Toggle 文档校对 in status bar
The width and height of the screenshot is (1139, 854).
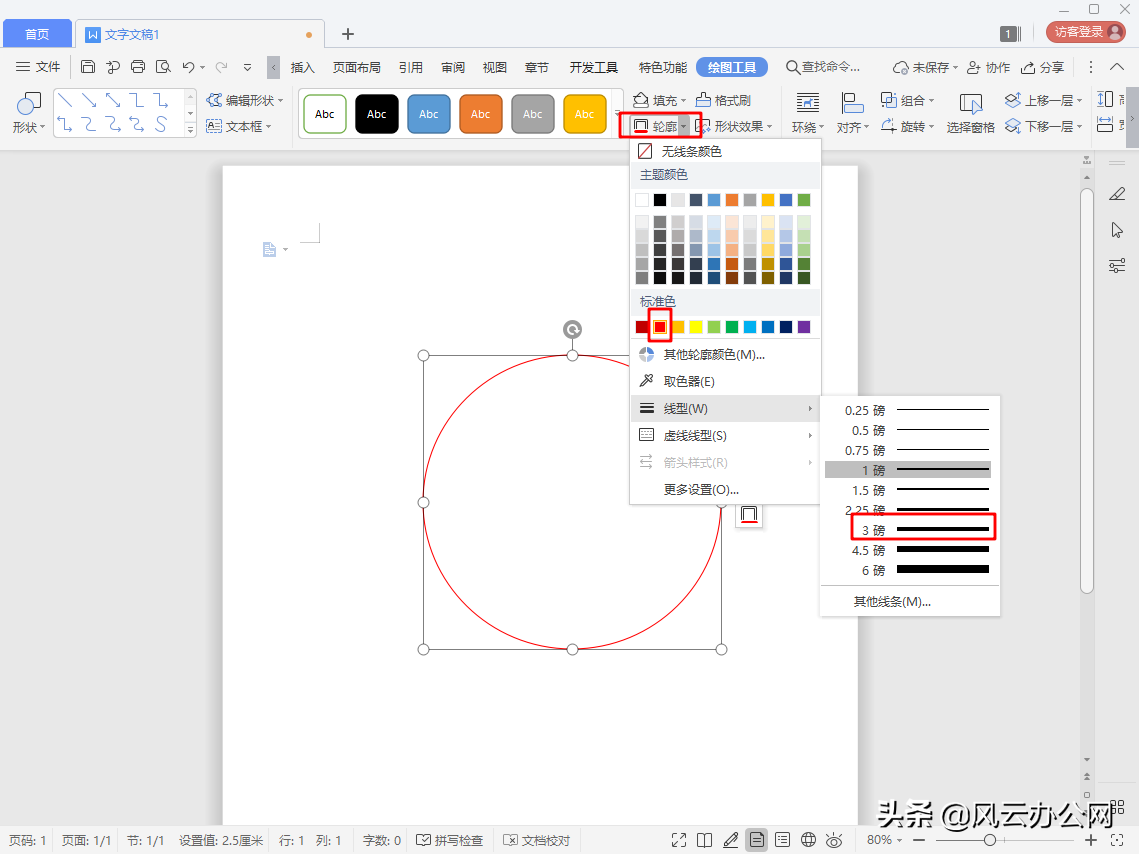(537, 840)
